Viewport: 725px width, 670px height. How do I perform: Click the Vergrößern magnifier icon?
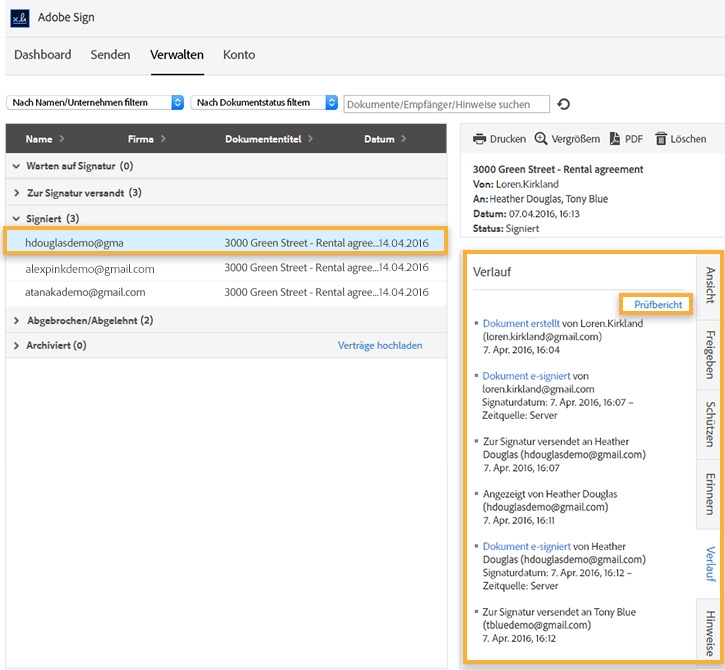pyautogui.click(x=541, y=139)
